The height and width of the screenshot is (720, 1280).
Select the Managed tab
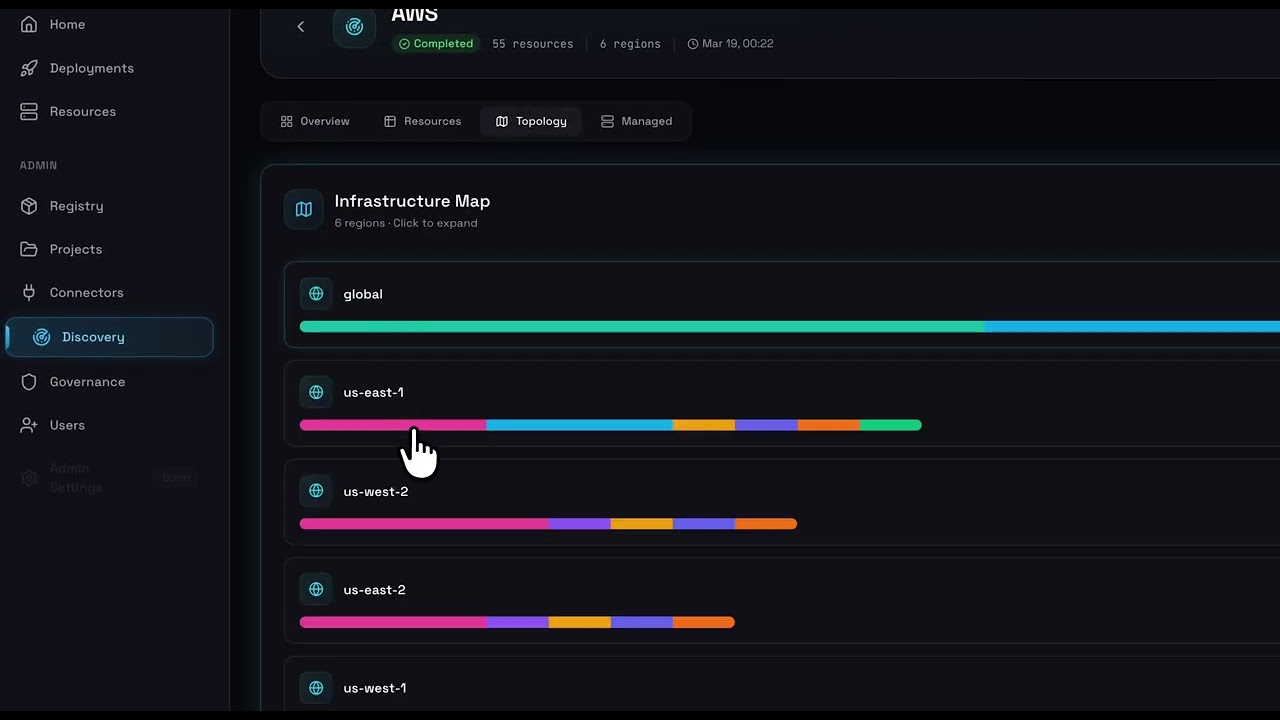pyautogui.click(x=636, y=121)
